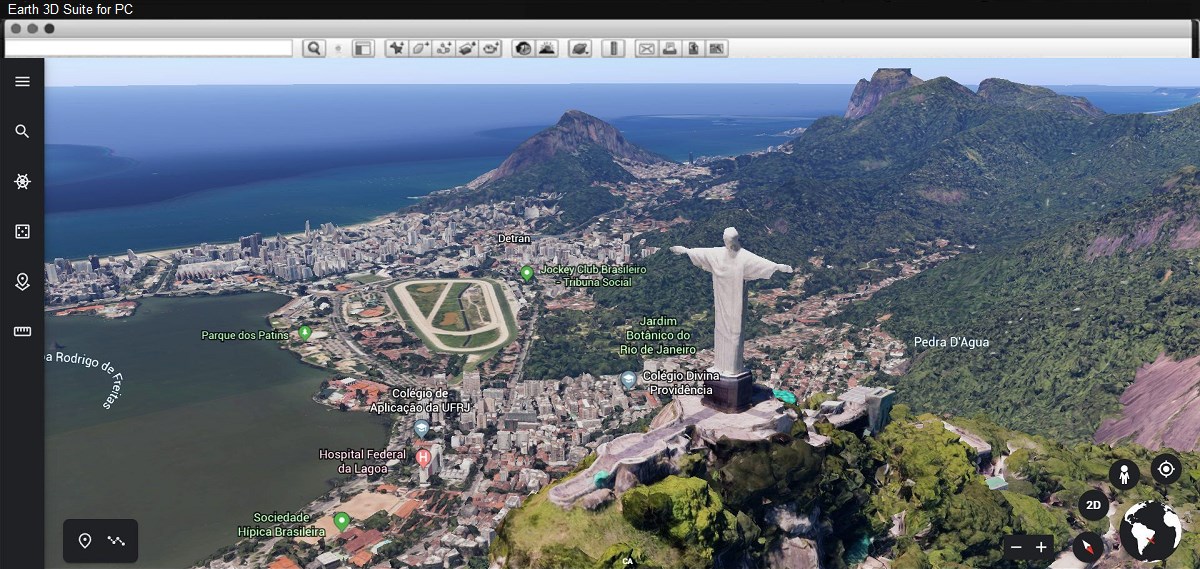The width and height of the screenshot is (1200, 569).
Task: Click the Add Polygon toolbar icon
Action: (x=420, y=48)
